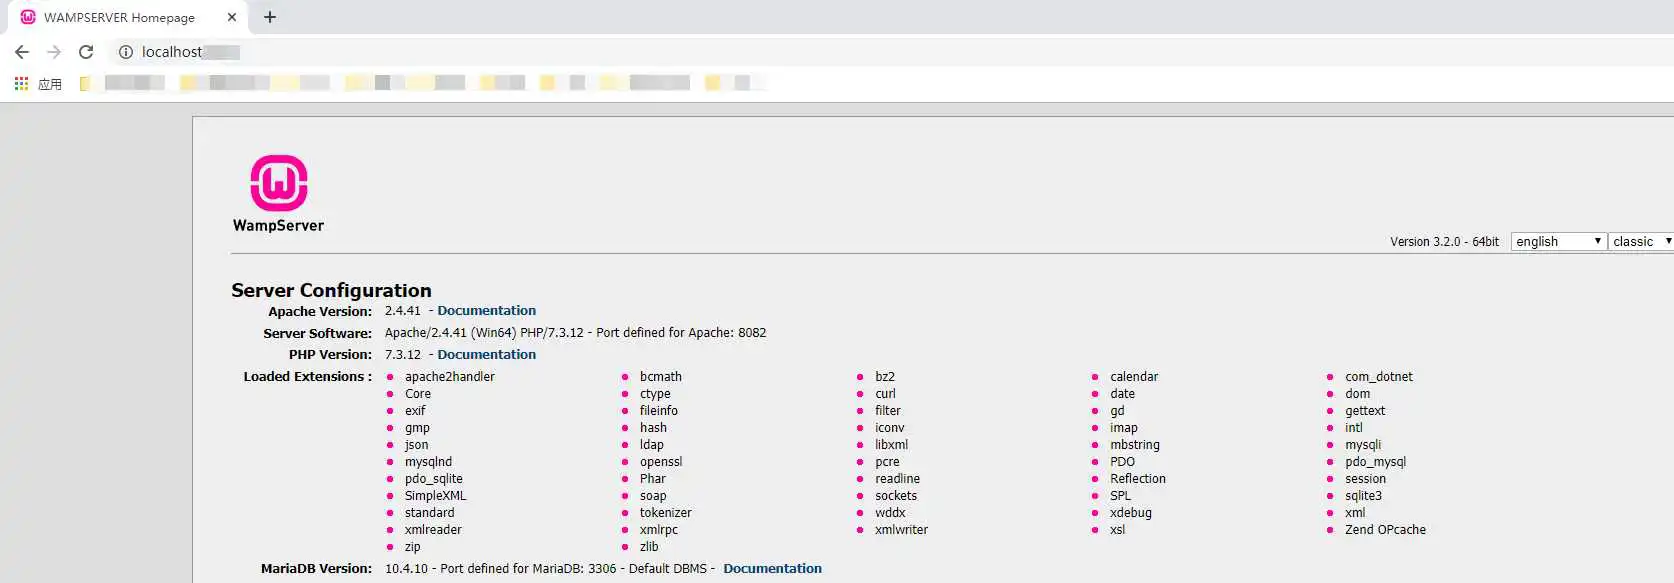The image size is (1674, 583).
Task: Click the calendar extension
Action: point(1134,377)
